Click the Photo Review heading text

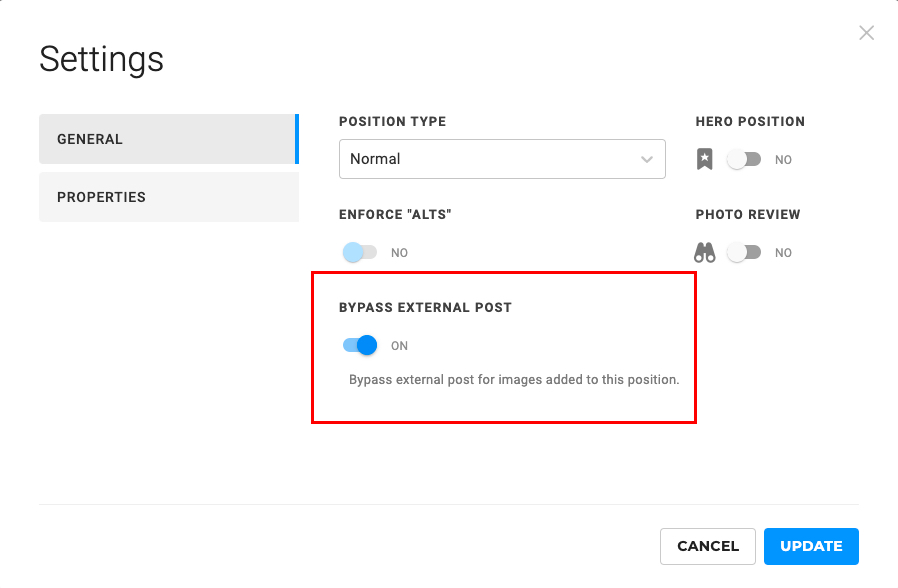[748, 215]
